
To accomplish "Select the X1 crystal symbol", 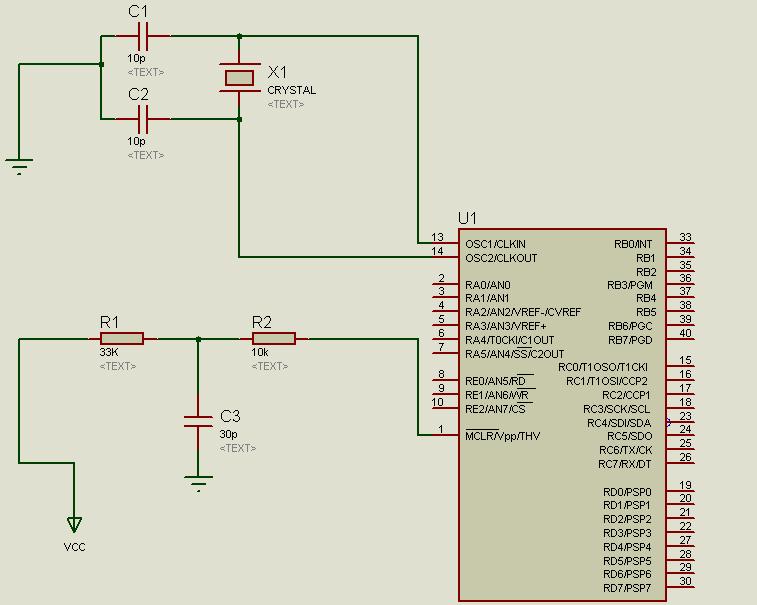I will (x=239, y=78).
